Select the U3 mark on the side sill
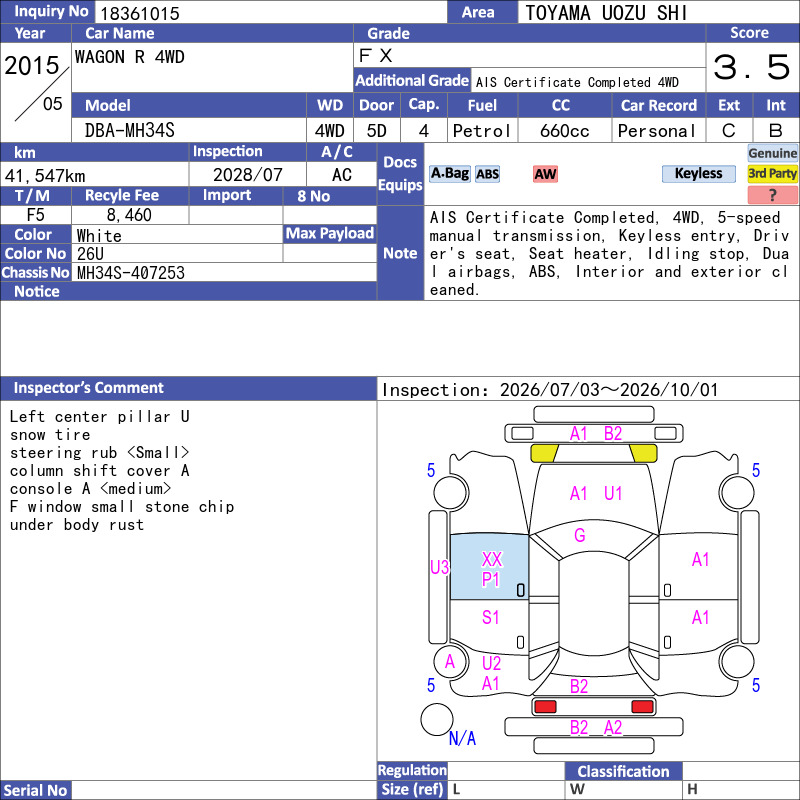 439,567
